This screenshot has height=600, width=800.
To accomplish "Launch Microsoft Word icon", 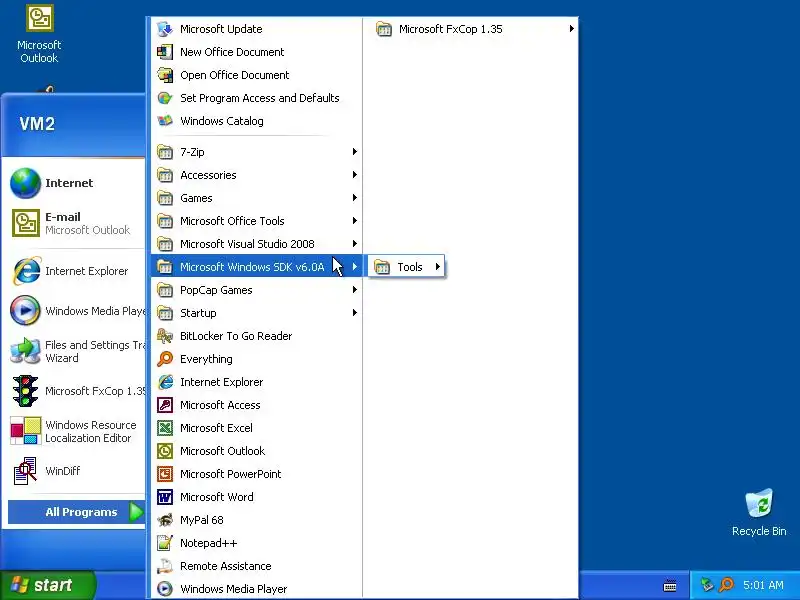I will (165, 496).
